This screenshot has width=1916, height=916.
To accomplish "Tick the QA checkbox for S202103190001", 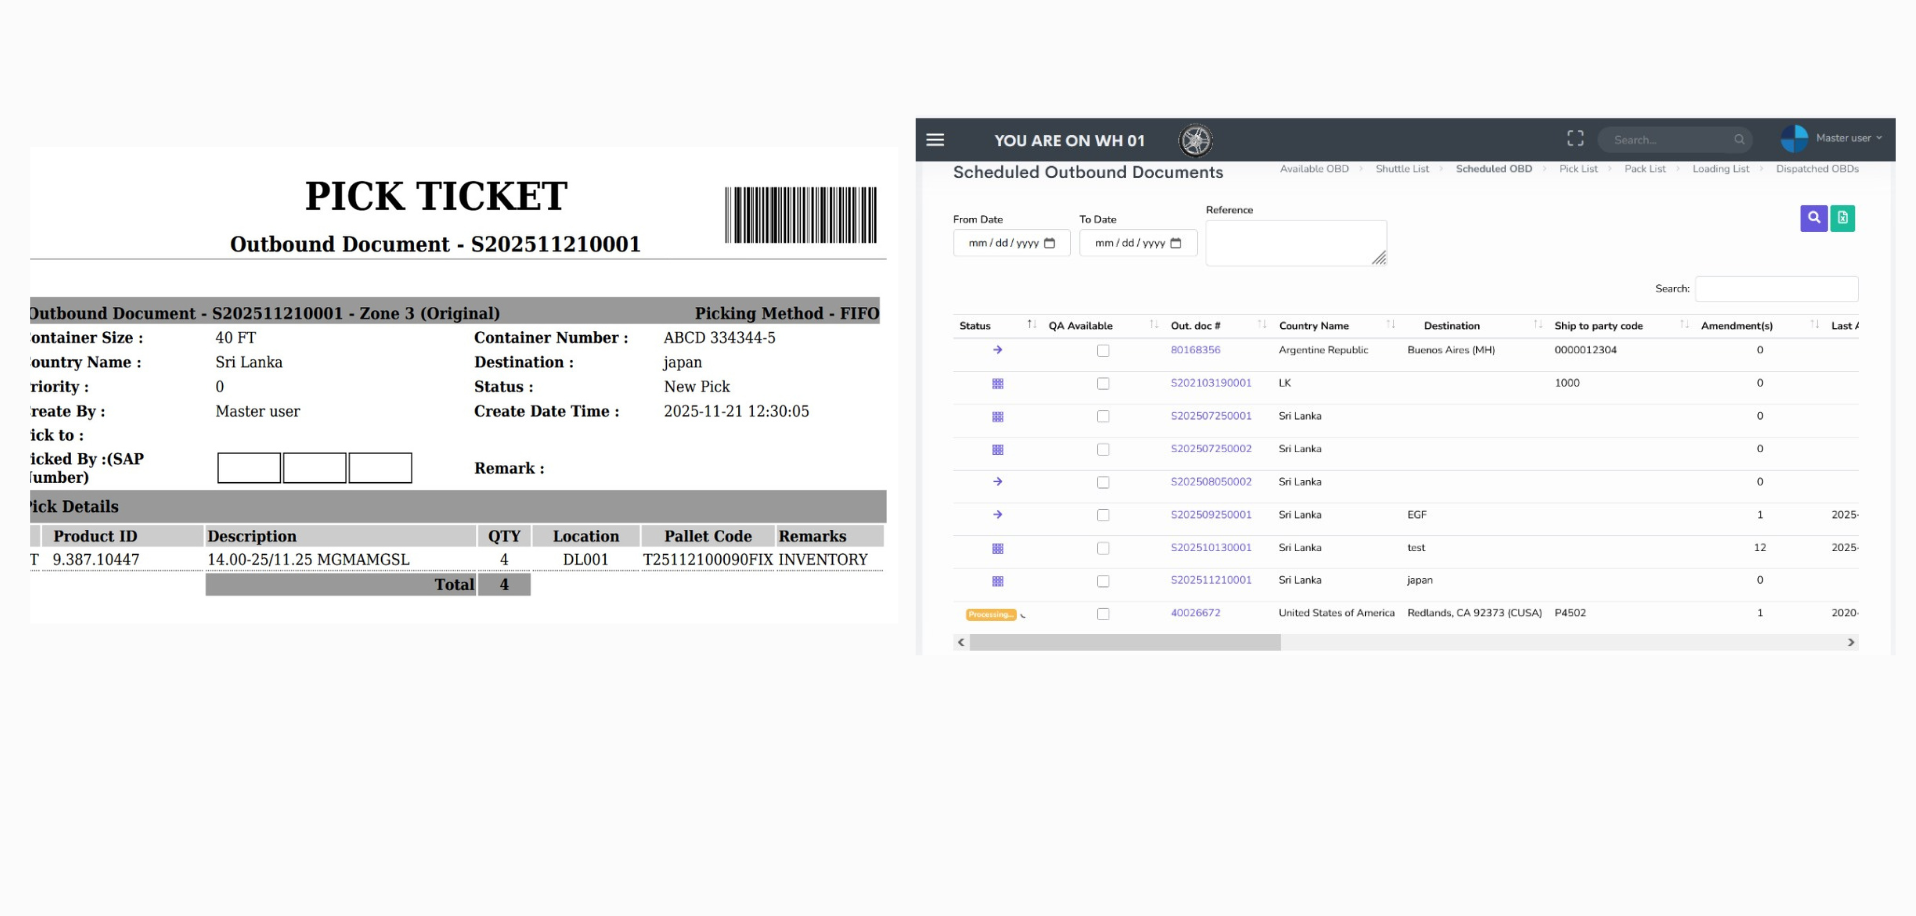I will (x=1103, y=384).
